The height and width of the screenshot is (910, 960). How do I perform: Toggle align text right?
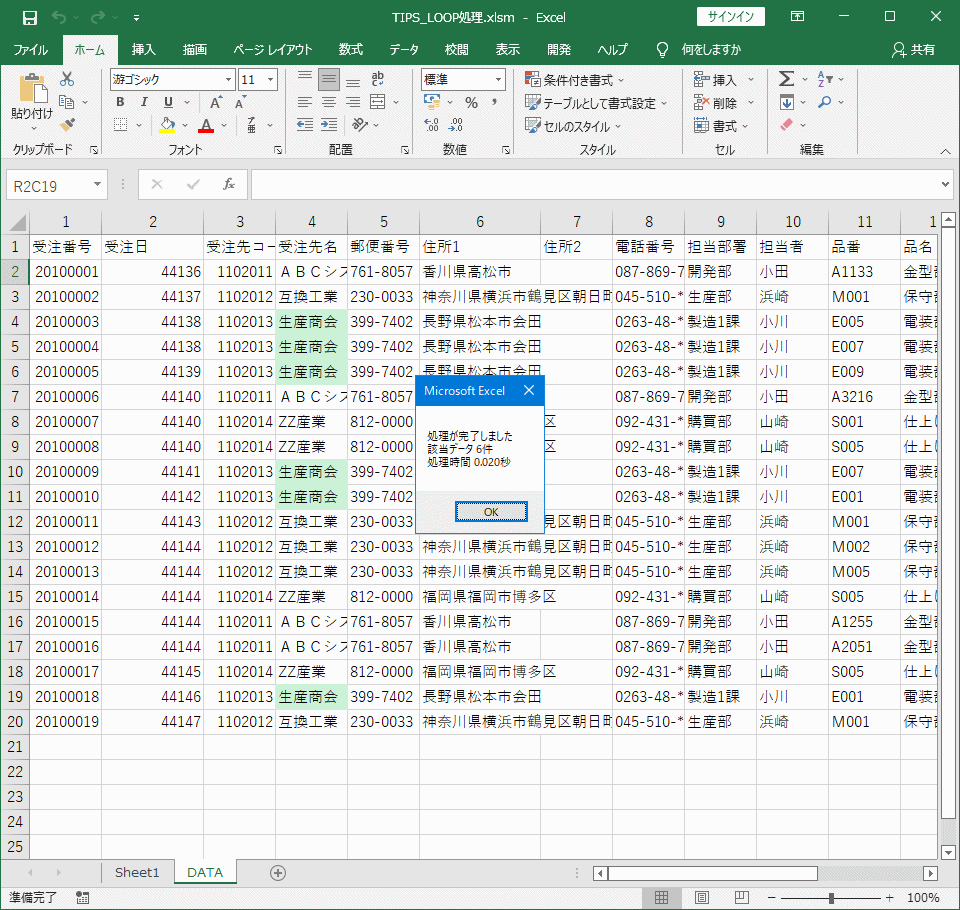click(x=353, y=102)
